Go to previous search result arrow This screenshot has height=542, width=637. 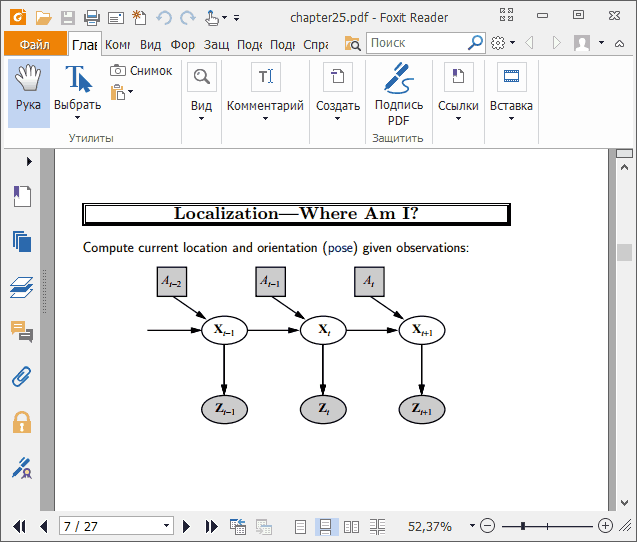(529, 42)
